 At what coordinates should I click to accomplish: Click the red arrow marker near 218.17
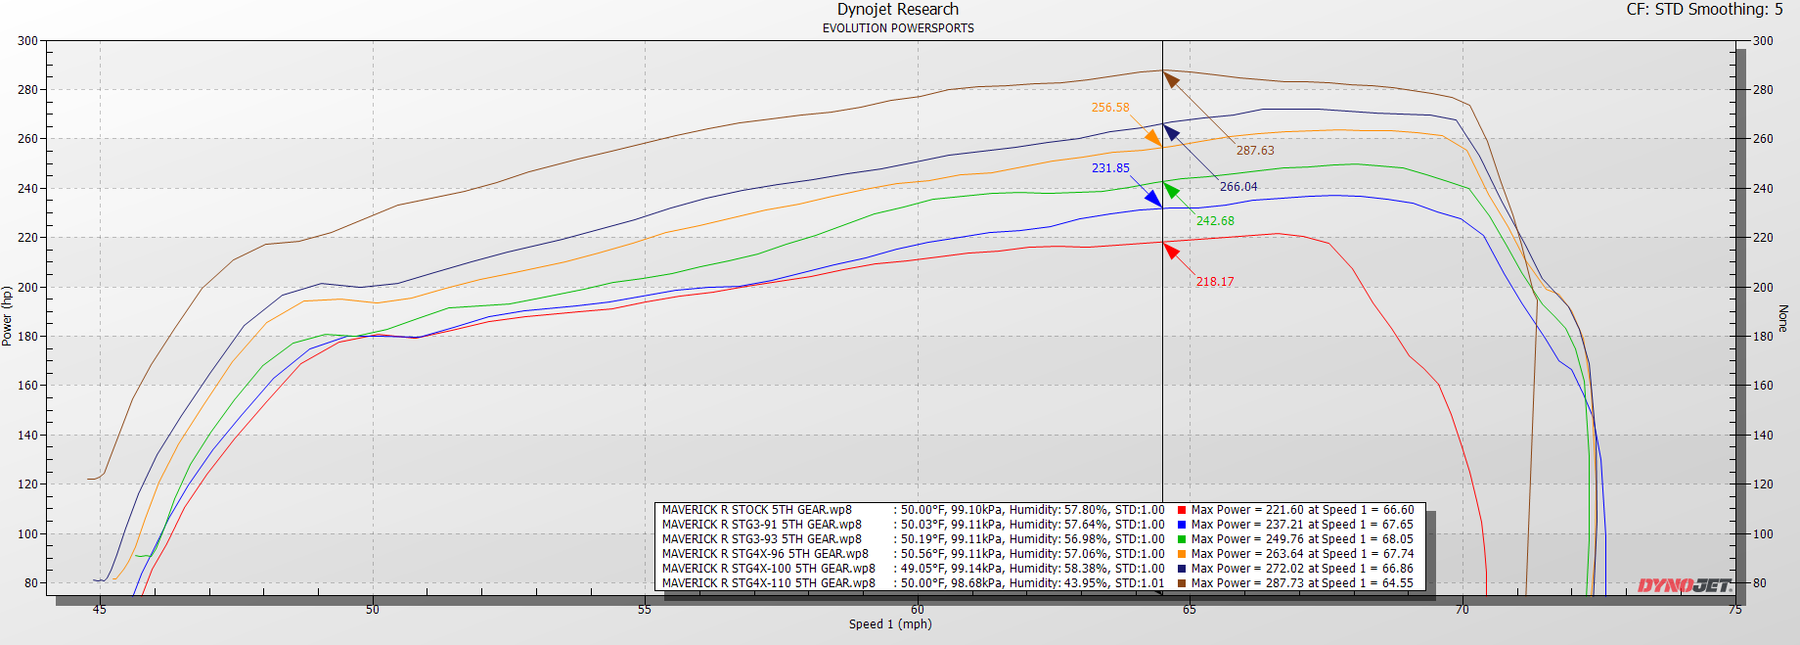pyautogui.click(x=1170, y=250)
